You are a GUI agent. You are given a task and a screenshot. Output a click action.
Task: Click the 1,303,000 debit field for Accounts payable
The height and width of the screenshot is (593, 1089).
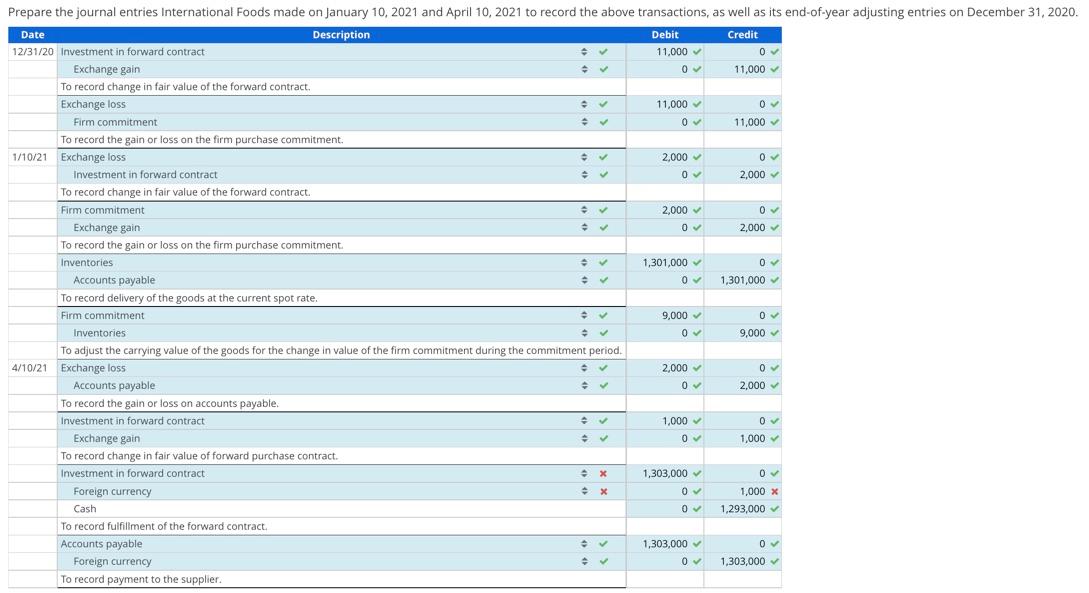[x=664, y=543]
